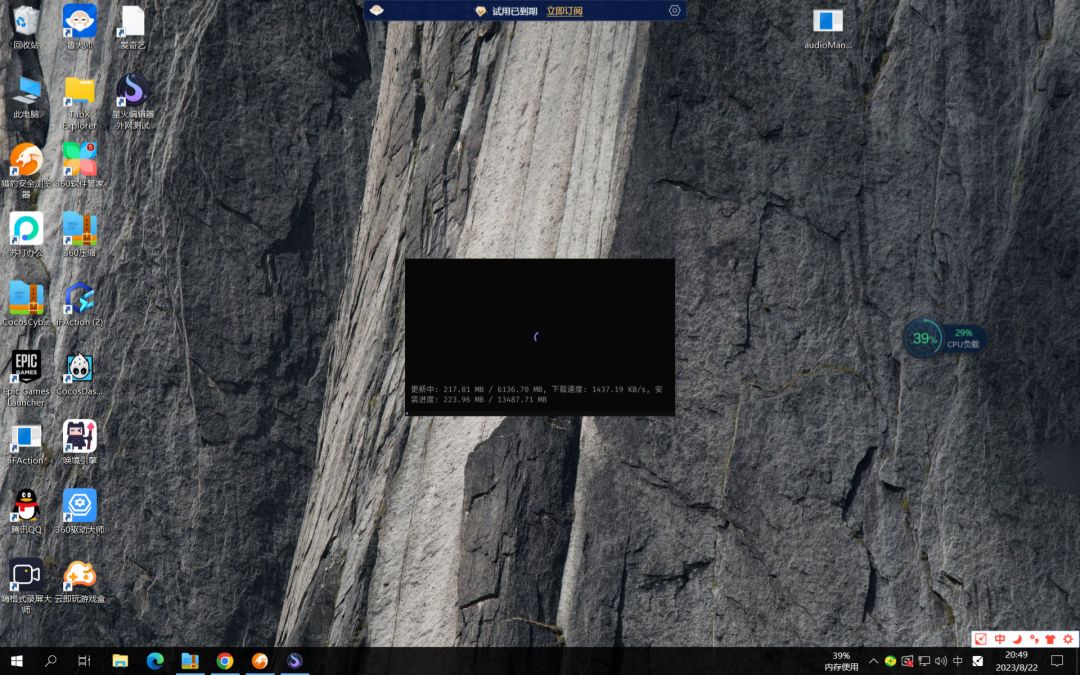Toggle the moon half-width mode on IME bar
This screenshot has height=675, width=1080.
click(1017, 638)
